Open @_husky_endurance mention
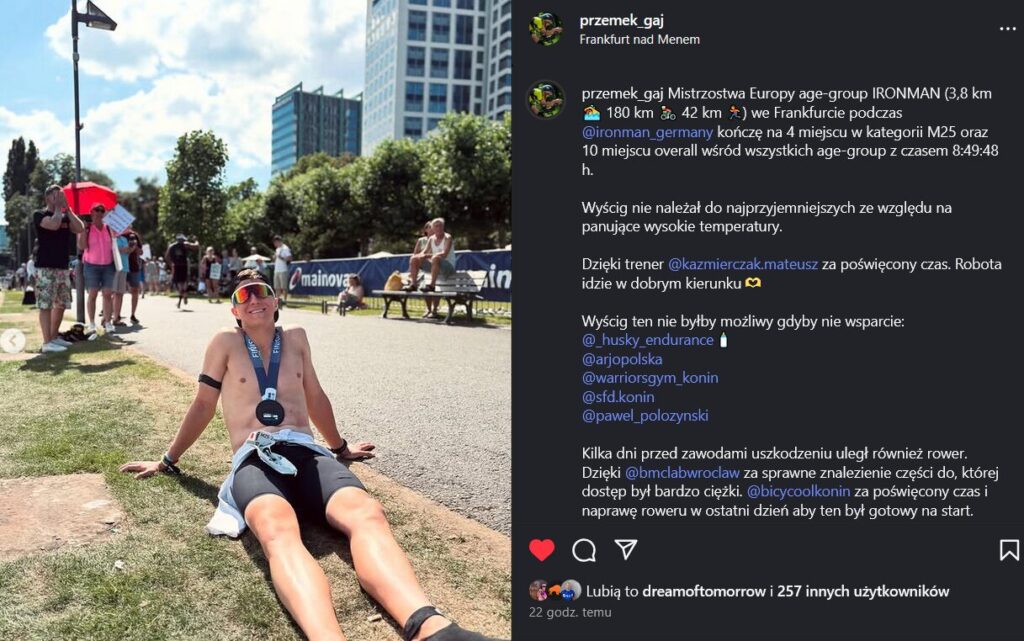Screen dimensions: 1024x641 647,340
